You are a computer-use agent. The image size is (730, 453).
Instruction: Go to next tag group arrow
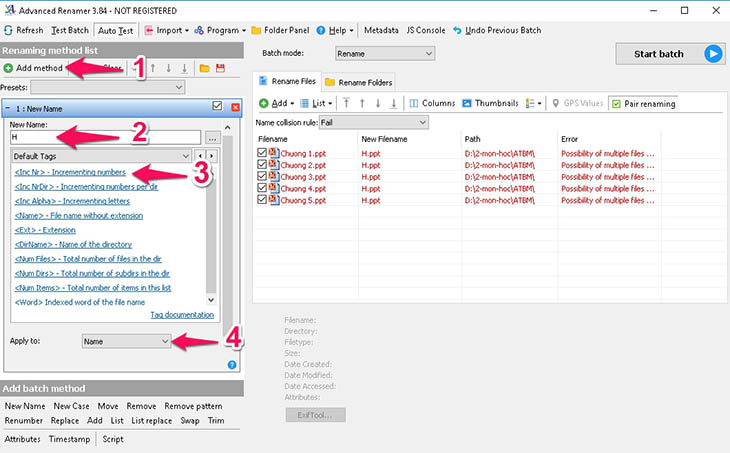212,156
